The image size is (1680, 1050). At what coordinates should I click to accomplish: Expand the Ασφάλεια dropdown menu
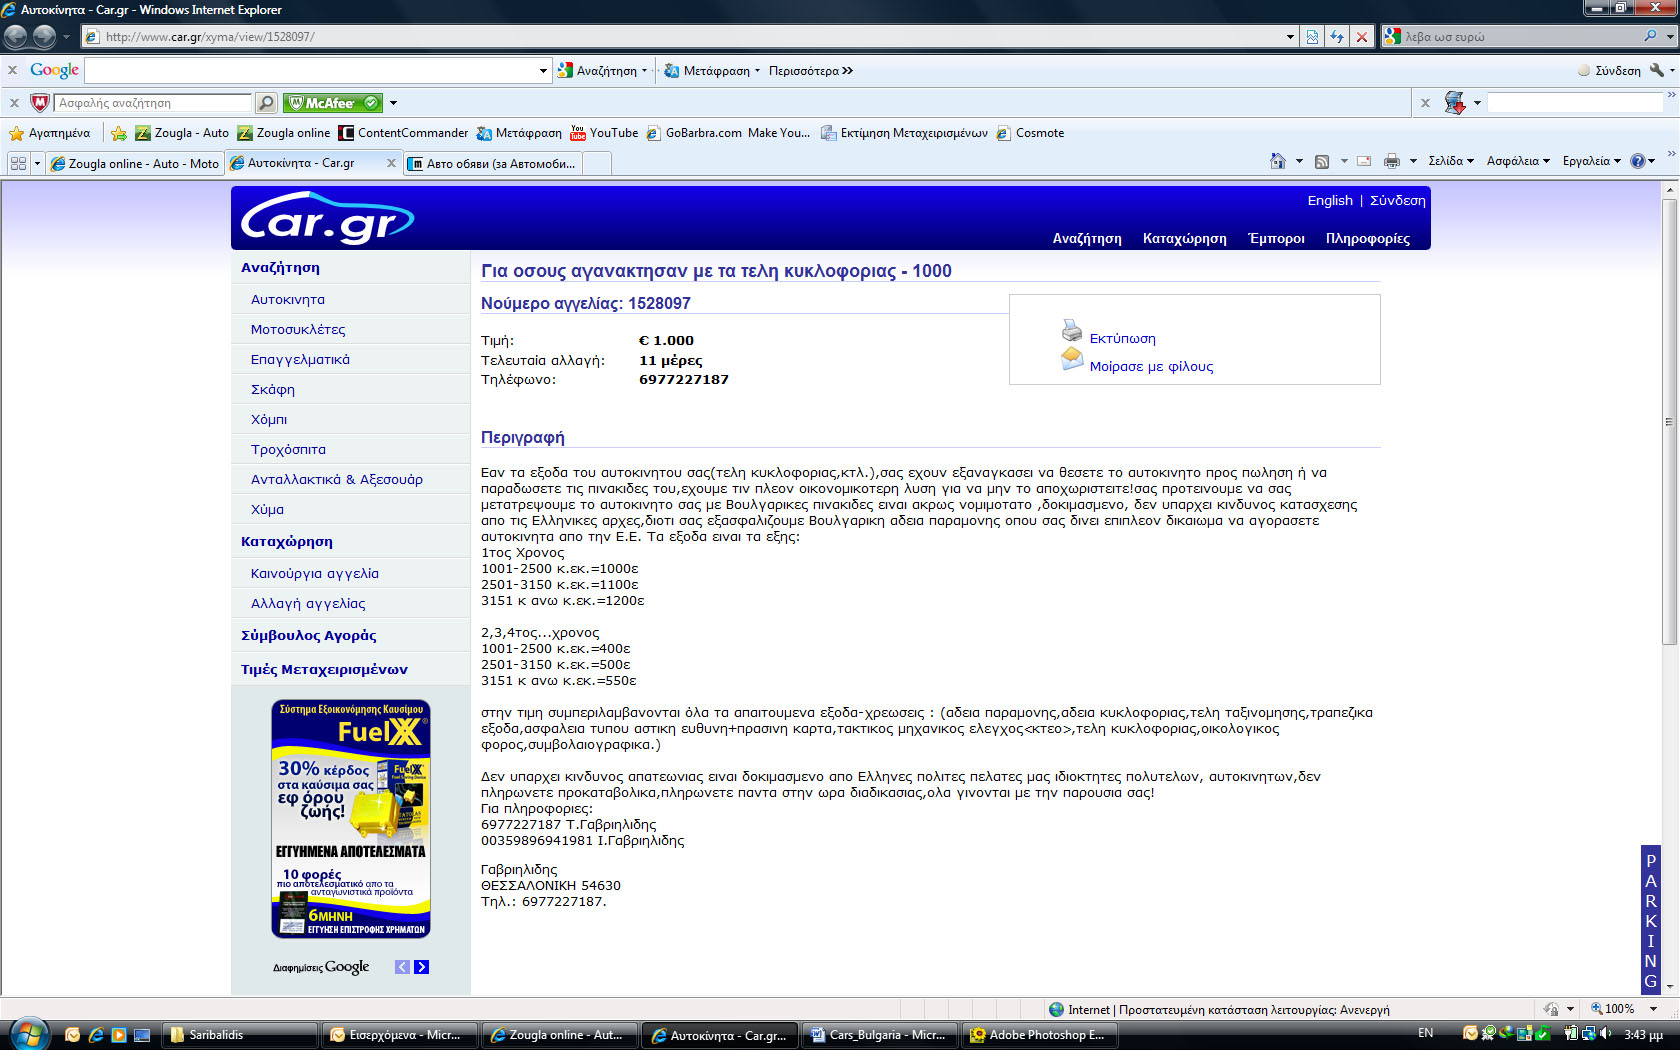coord(1517,161)
